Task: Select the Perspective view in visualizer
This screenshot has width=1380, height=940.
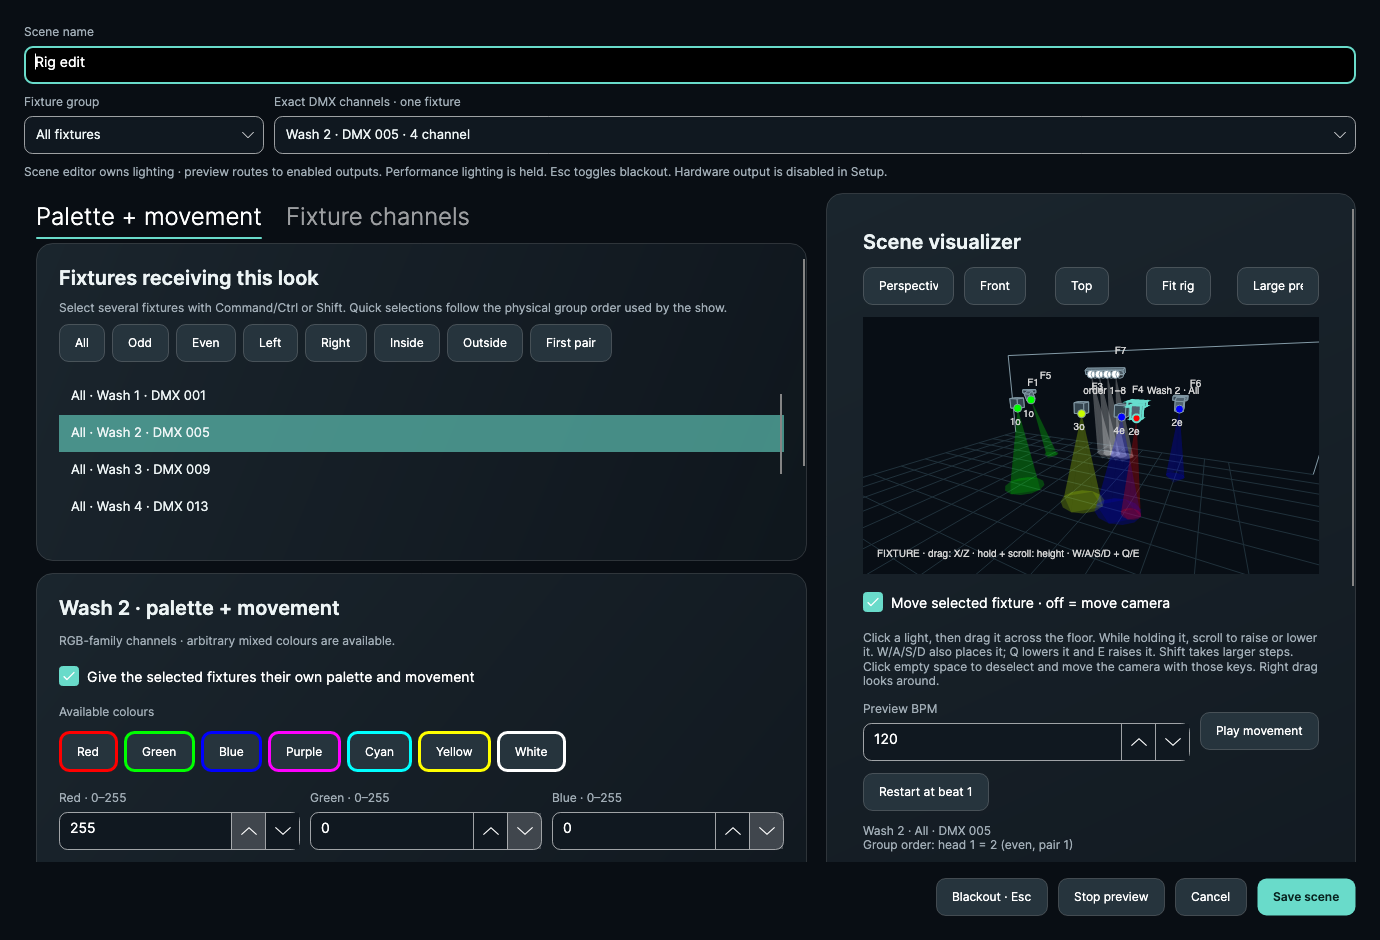Action: pos(909,286)
